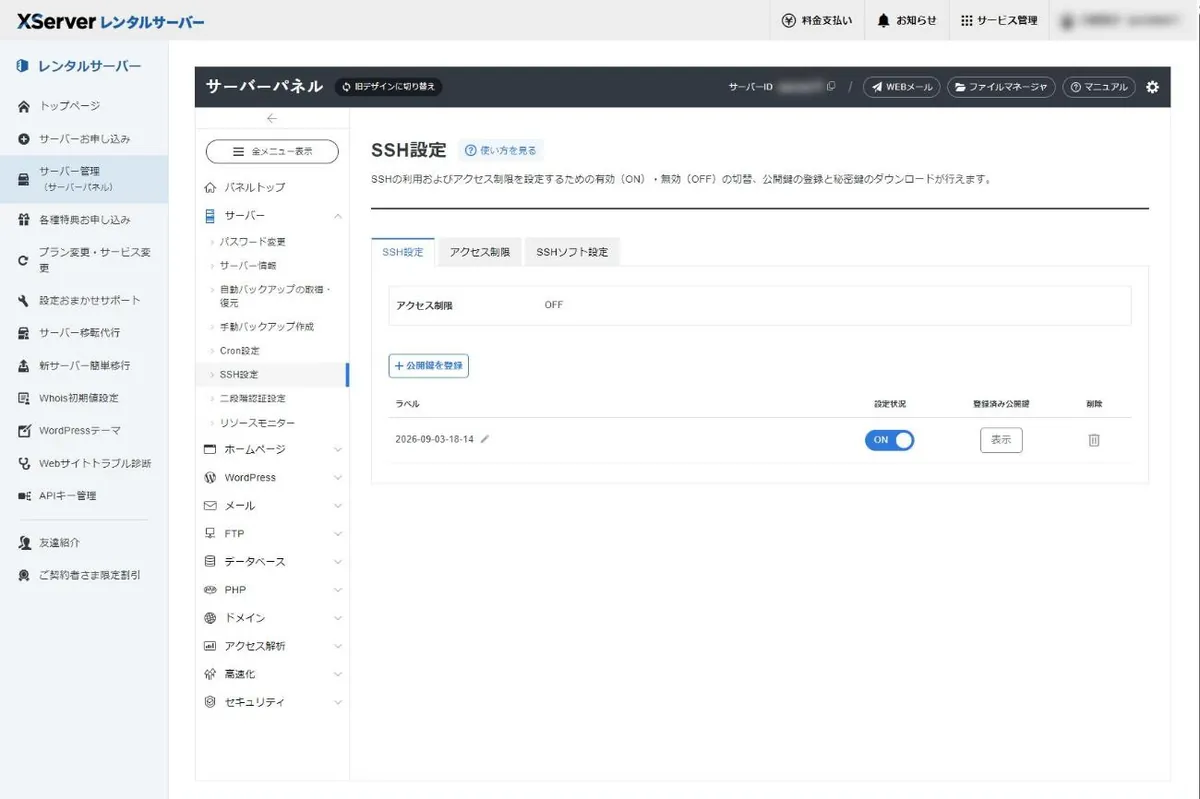Select the SSH設定 tab
The width and height of the screenshot is (1200, 799).
coord(403,252)
